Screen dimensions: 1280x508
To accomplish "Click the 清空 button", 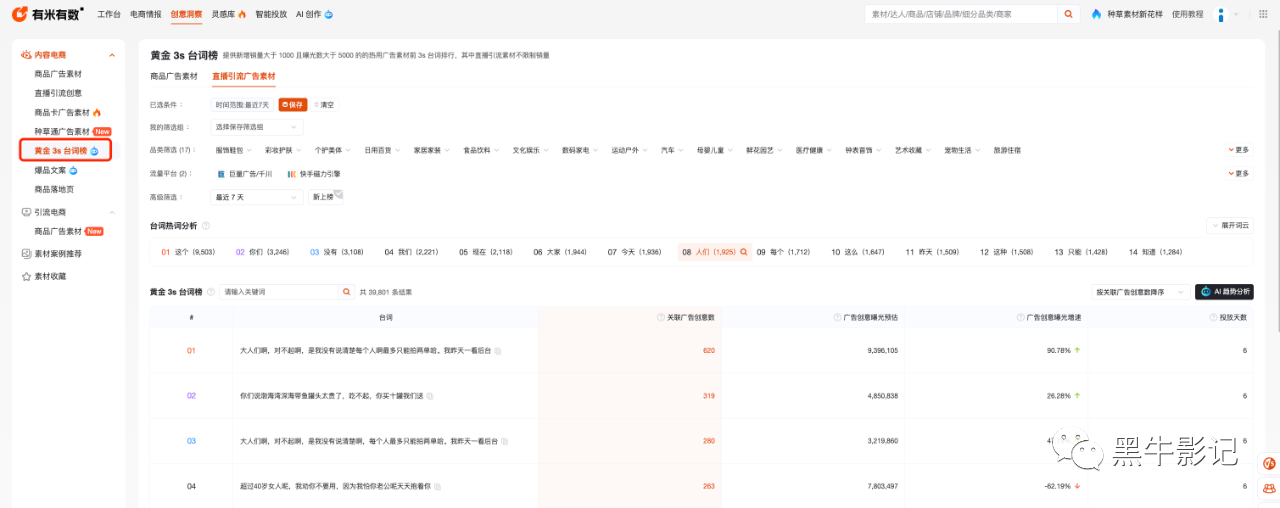I will tap(324, 104).
